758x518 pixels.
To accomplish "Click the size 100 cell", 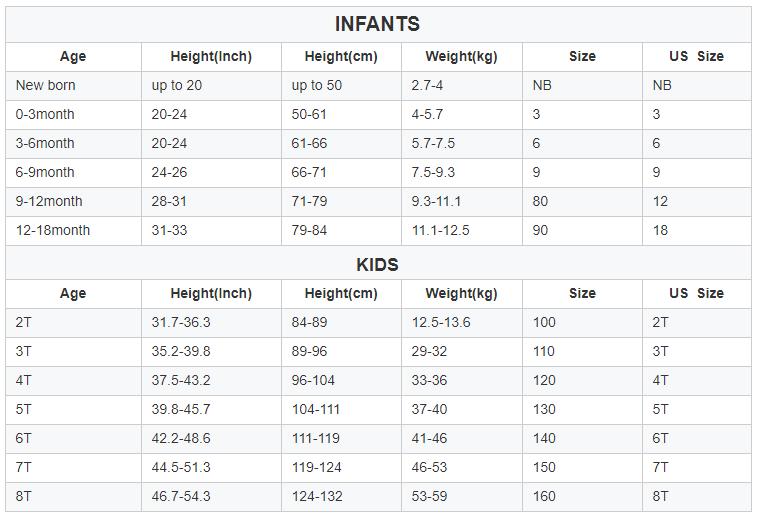I will [545, 323].
